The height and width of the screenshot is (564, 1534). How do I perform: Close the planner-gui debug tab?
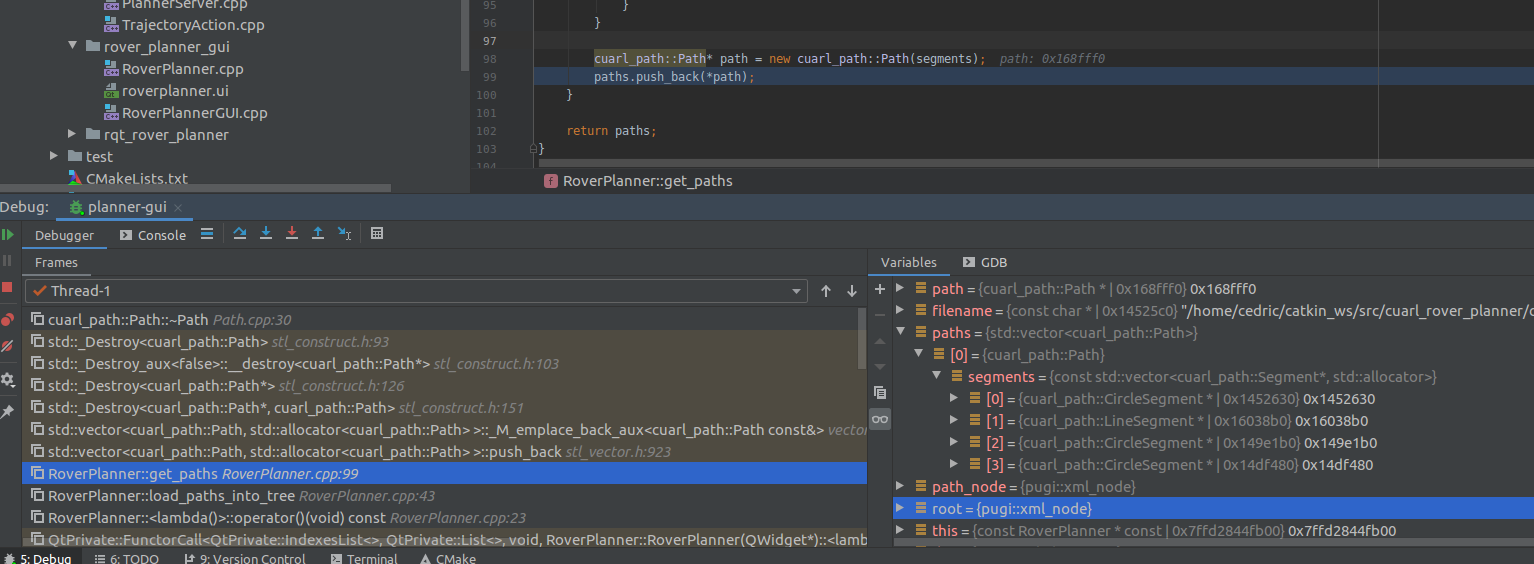click(178, 208)
